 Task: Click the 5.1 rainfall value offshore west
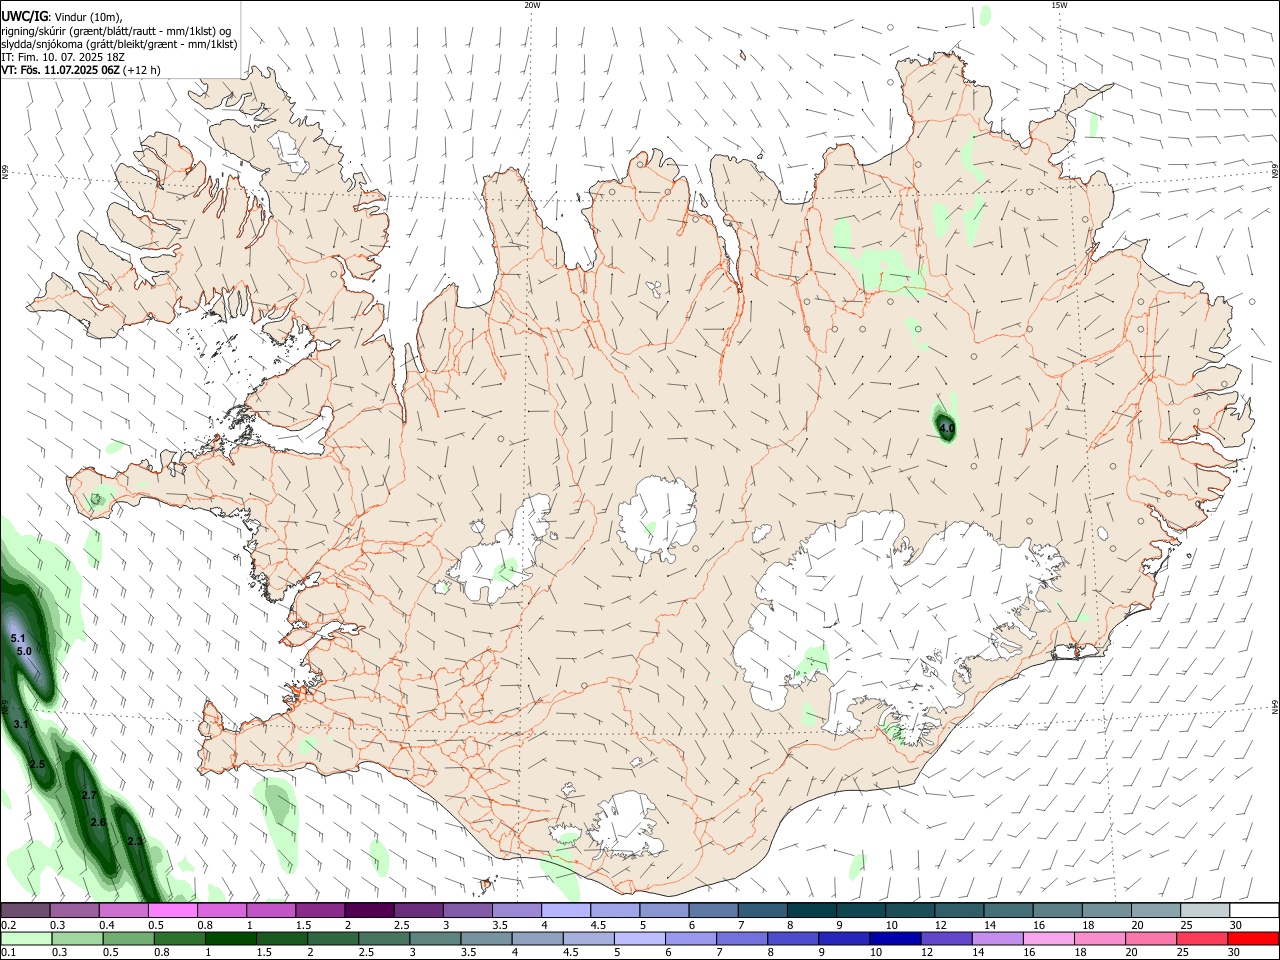17,638
